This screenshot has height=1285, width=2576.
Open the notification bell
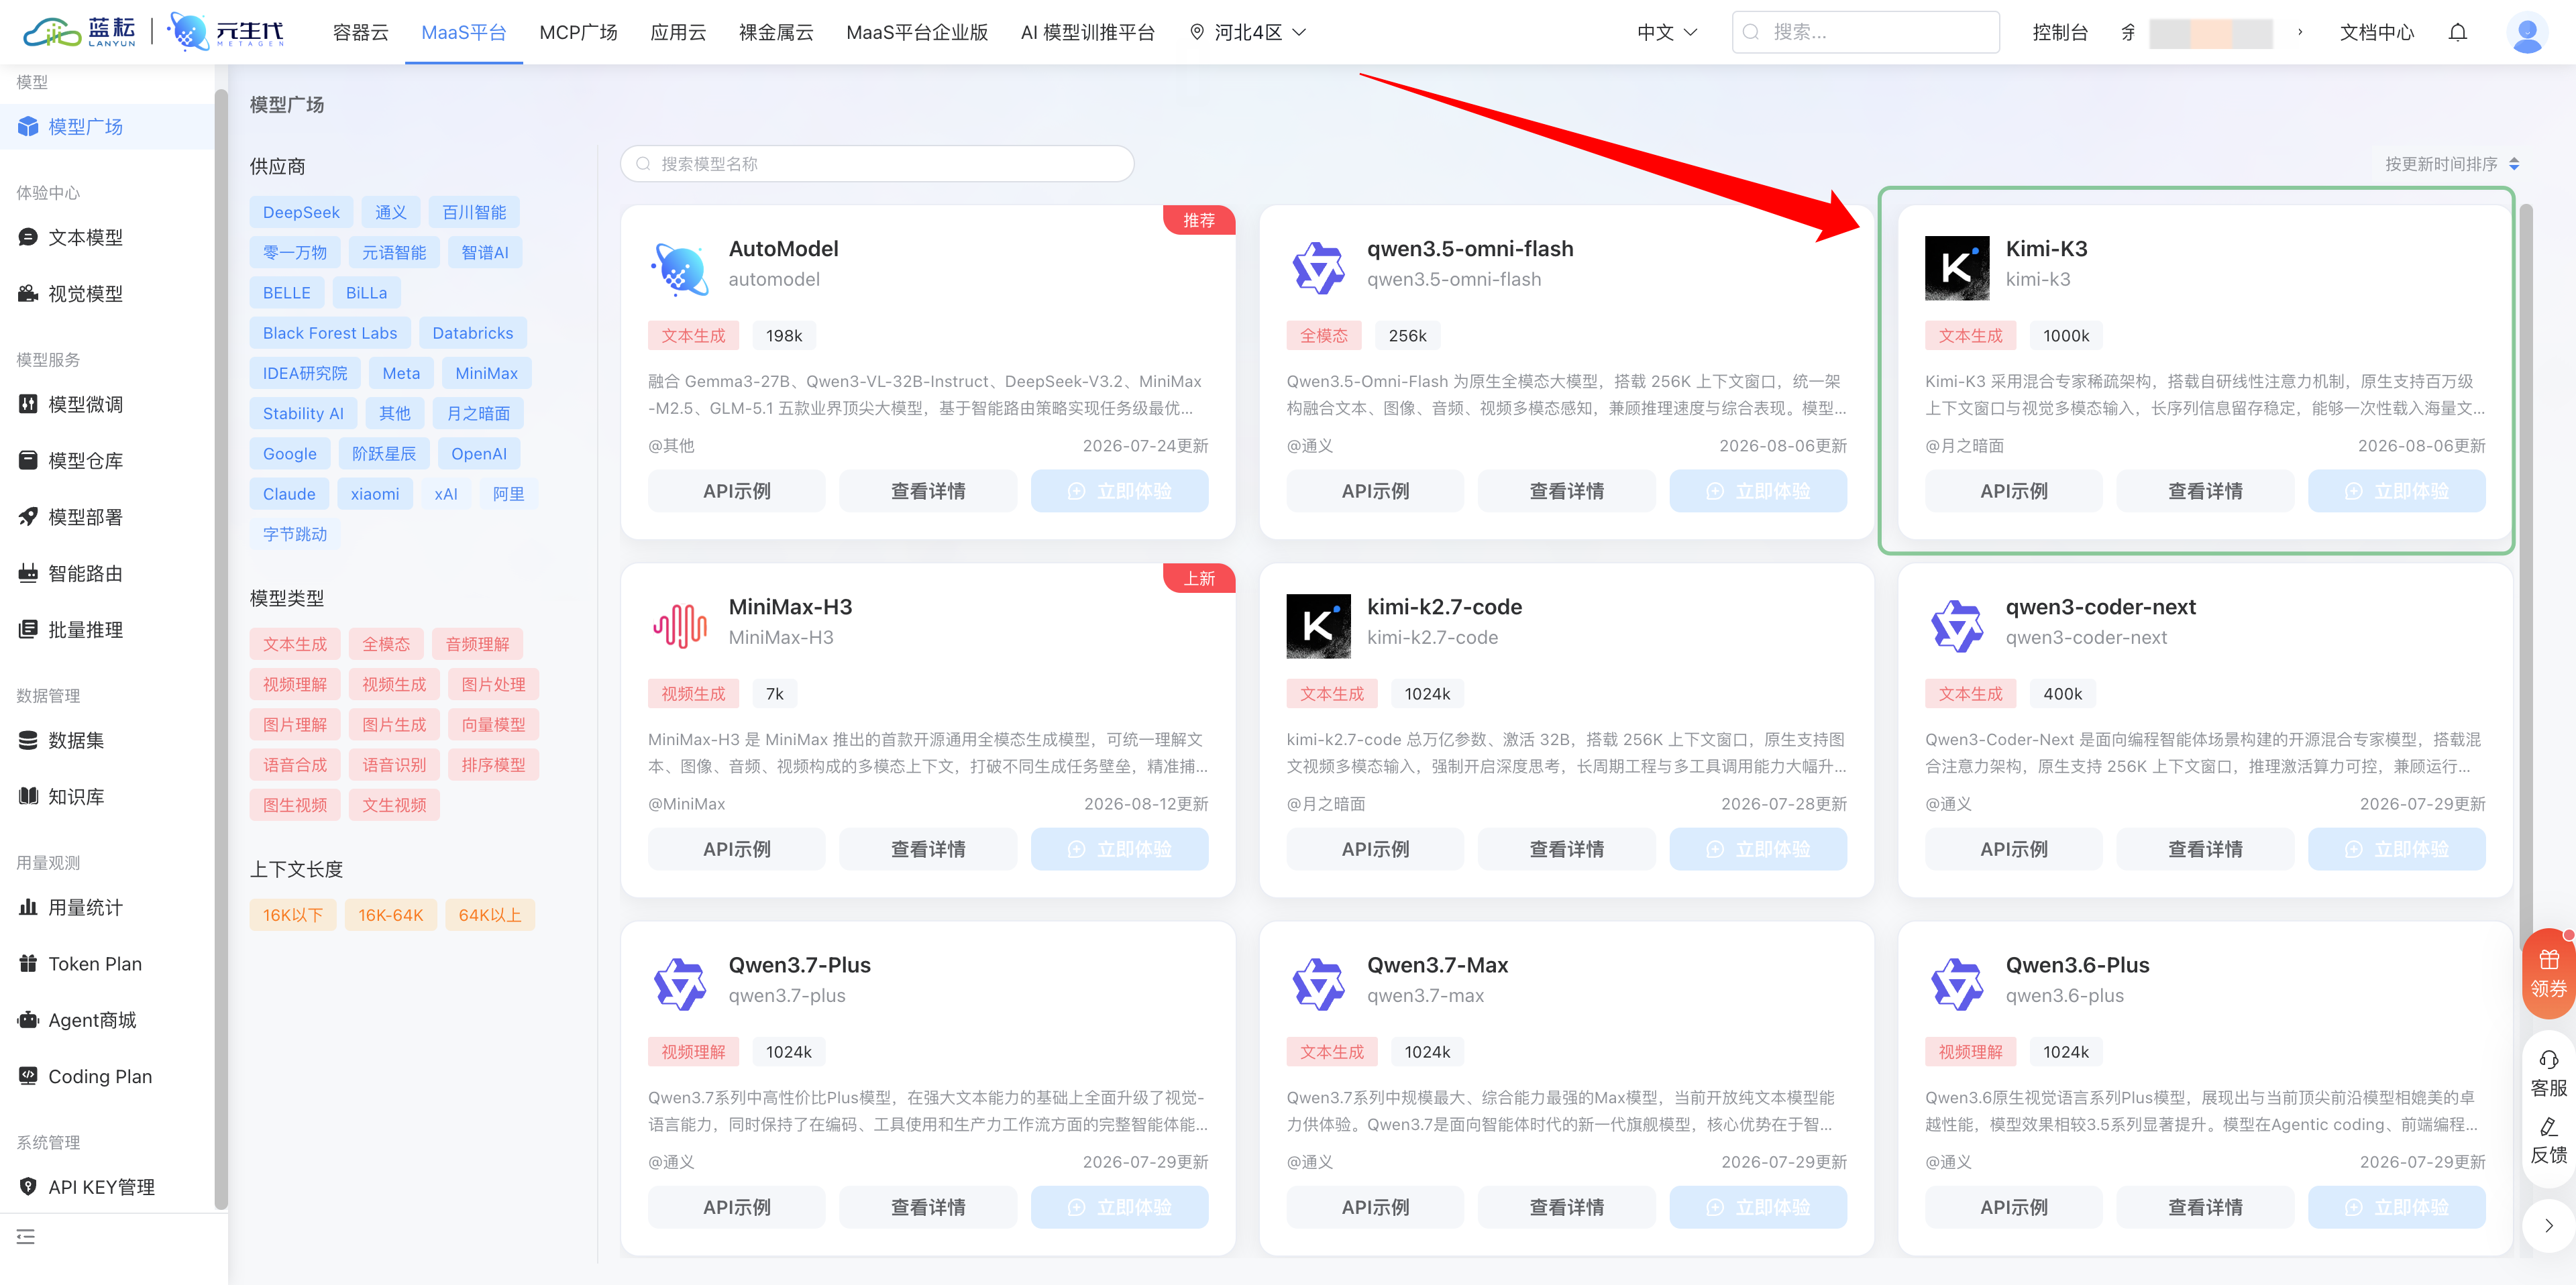click(x=2457, y=32)
